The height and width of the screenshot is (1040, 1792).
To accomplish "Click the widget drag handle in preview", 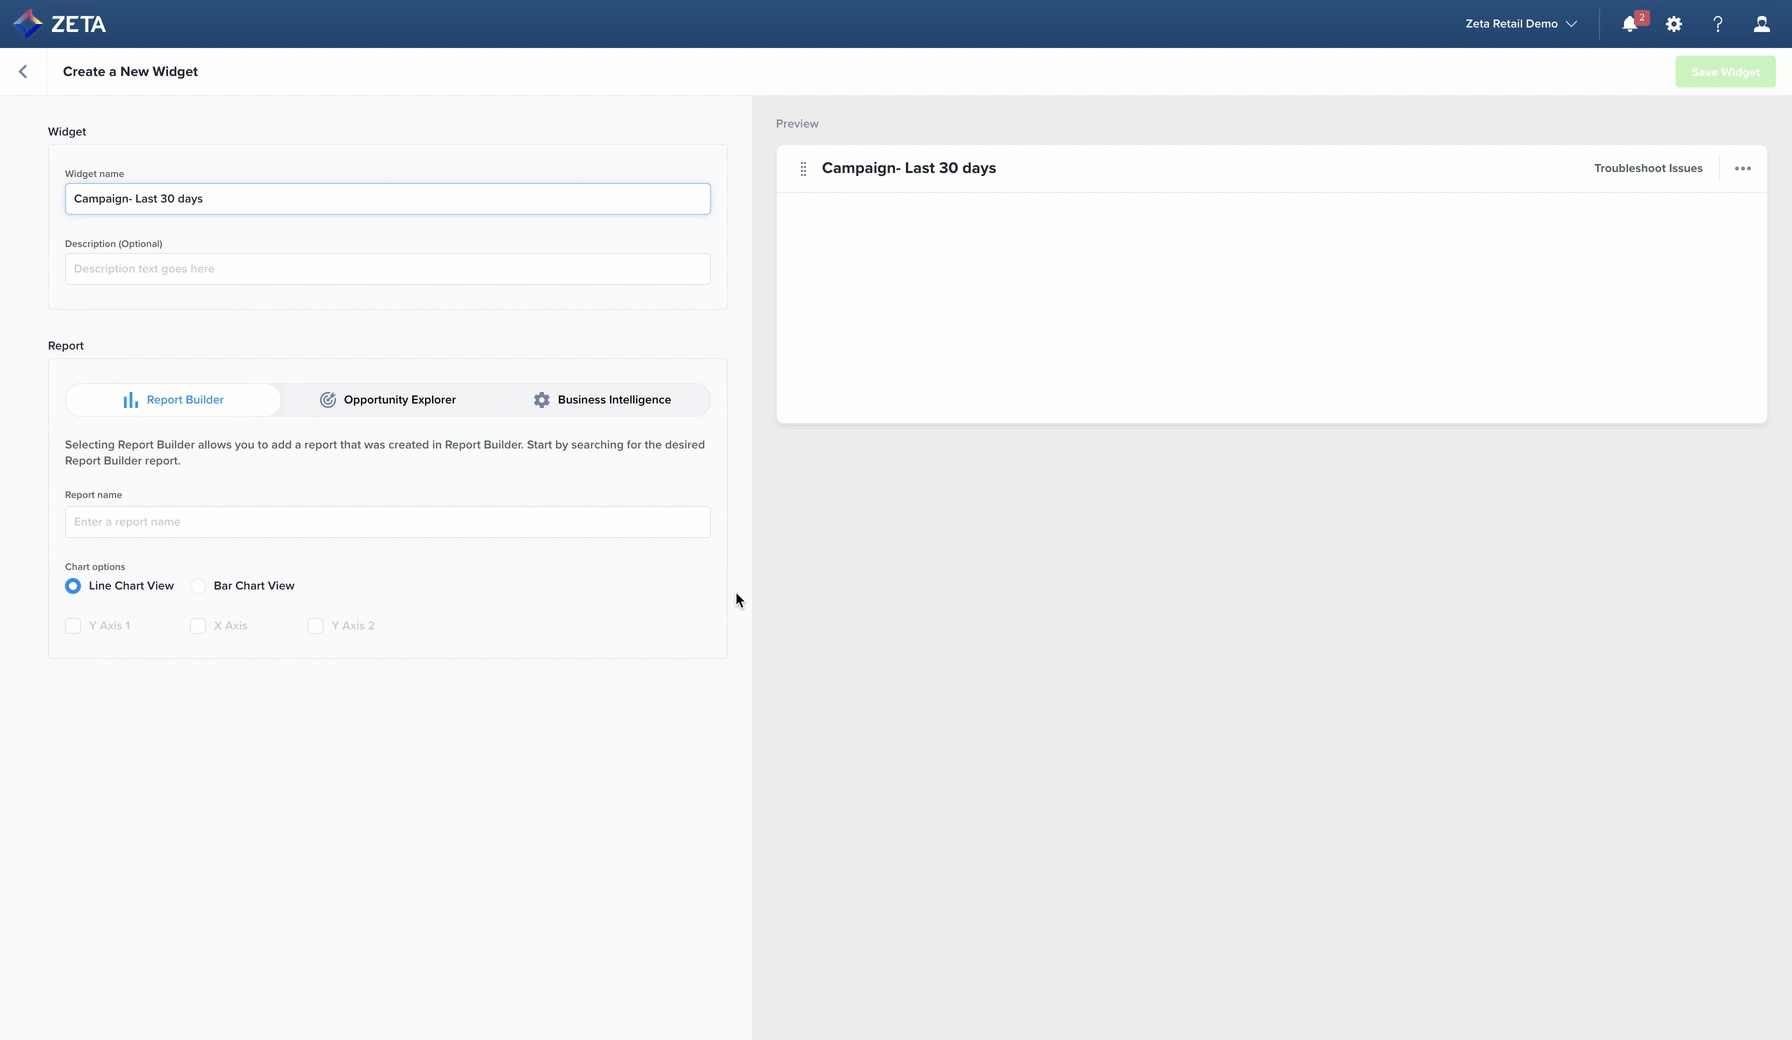I will (x=803, y=169).
